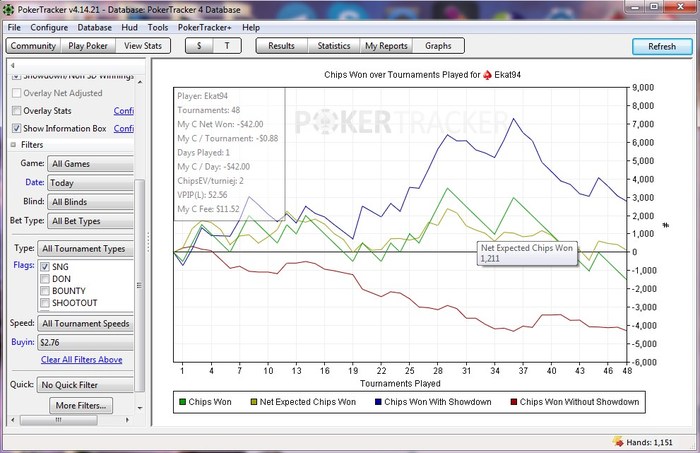
Task: Click the Date filter label link
Action: point(35,182)
